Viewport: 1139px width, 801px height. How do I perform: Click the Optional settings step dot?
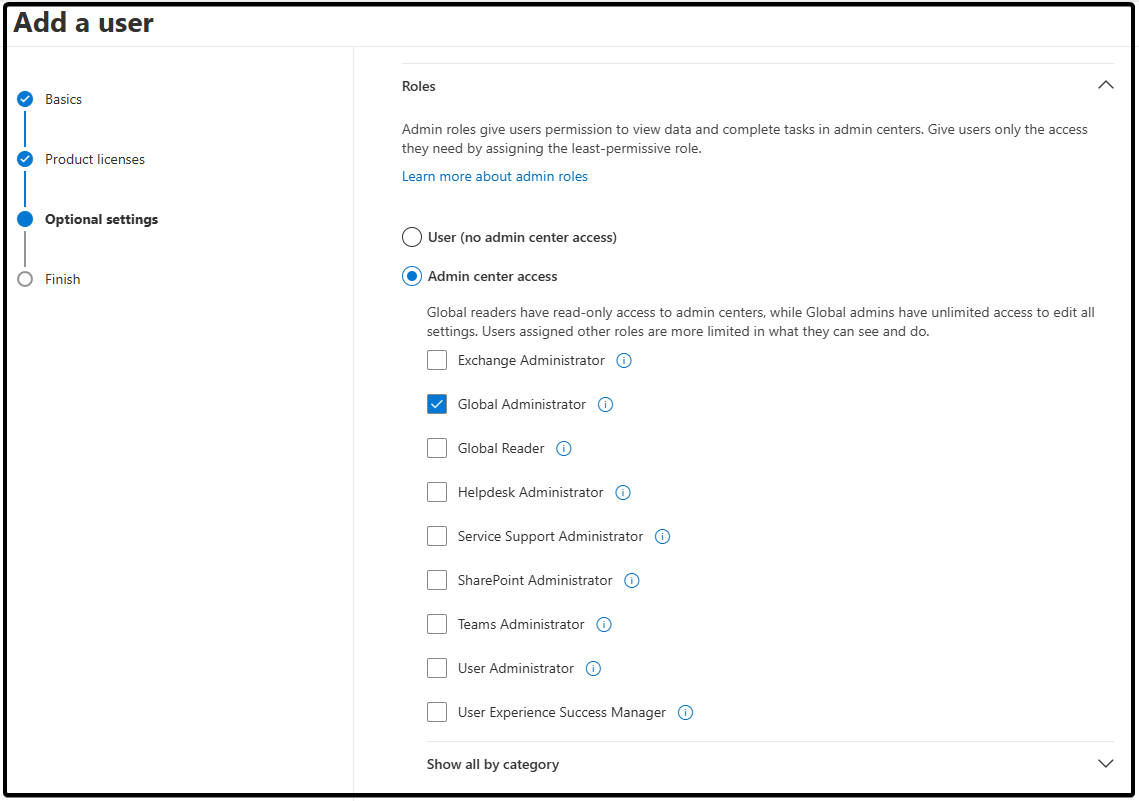pos(25,219)
